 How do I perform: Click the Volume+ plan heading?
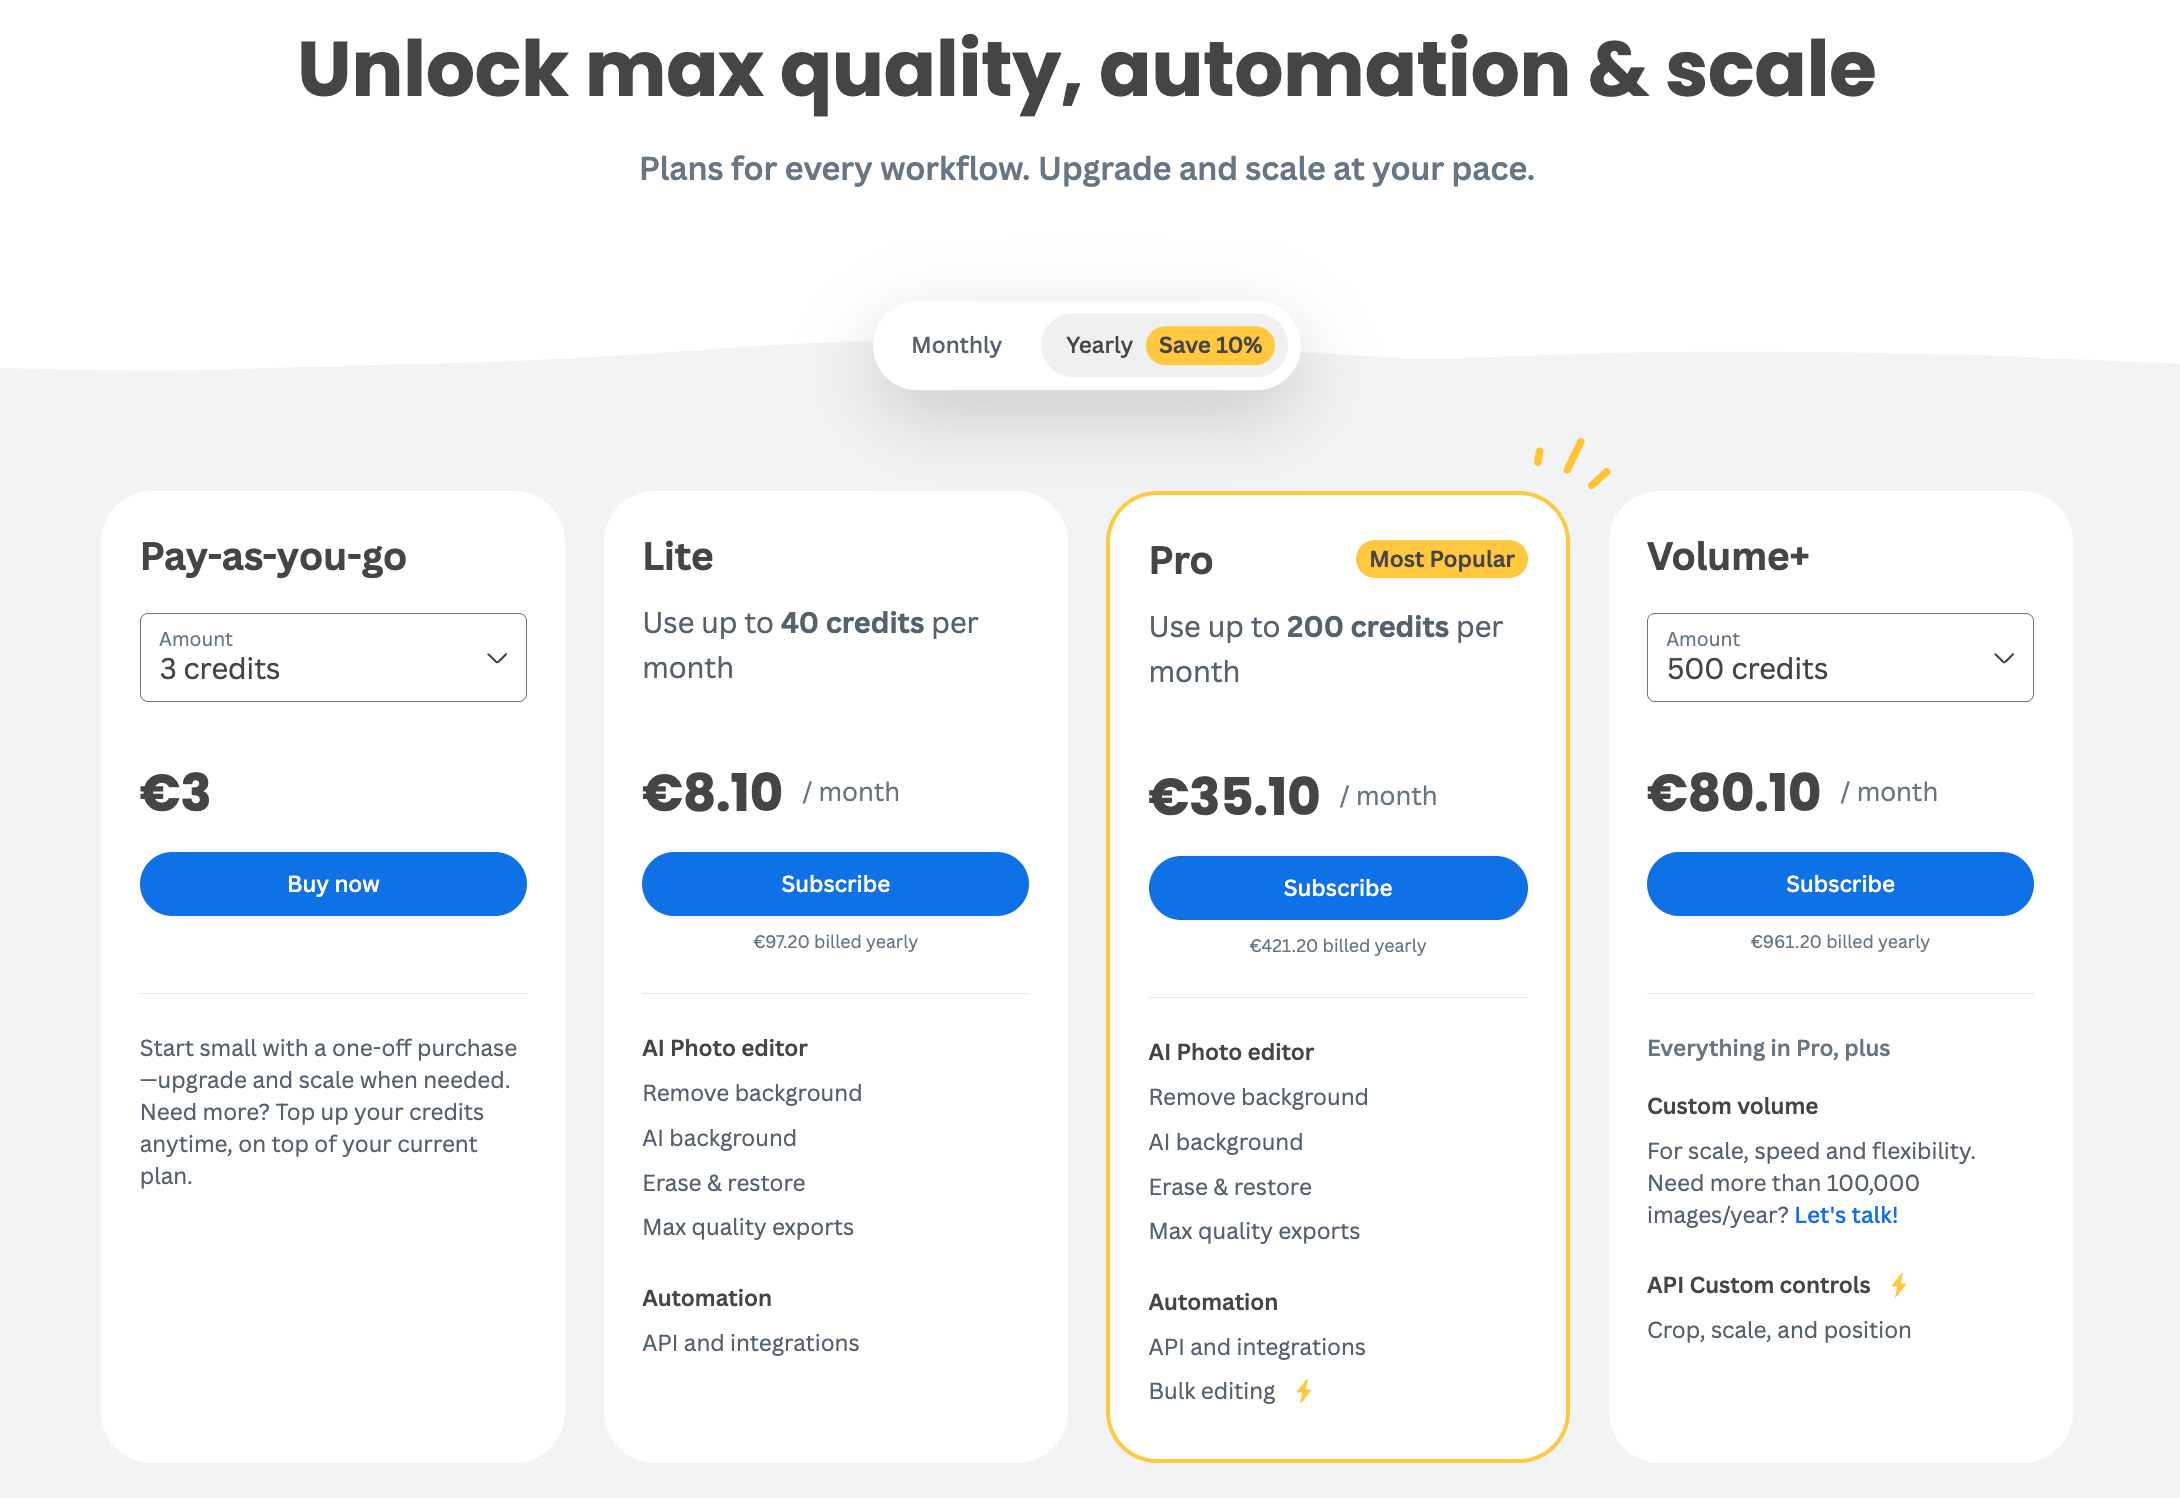[1728, 556]
